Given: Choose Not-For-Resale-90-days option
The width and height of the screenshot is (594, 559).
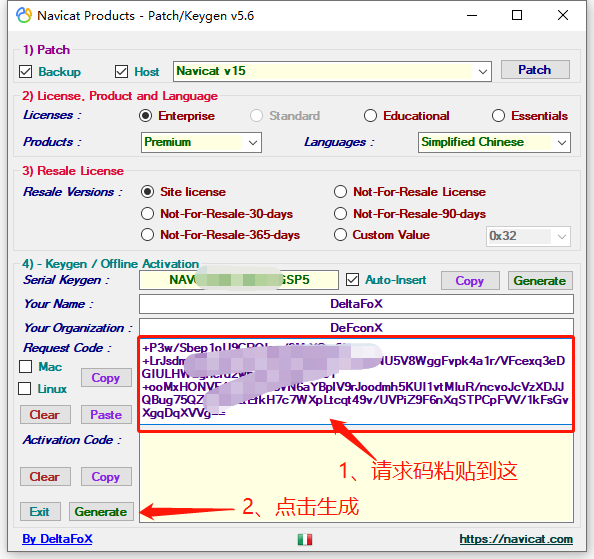Looking at the screenshot, I should pos(340,214).
